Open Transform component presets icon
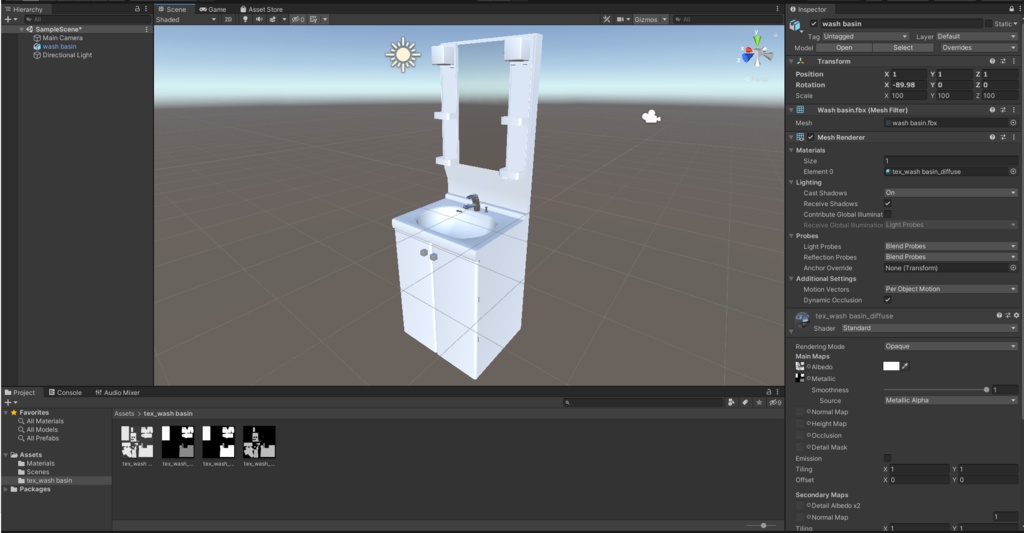Image resolution: width=1024 pixels, height=533 pixels. (1003, 61)
